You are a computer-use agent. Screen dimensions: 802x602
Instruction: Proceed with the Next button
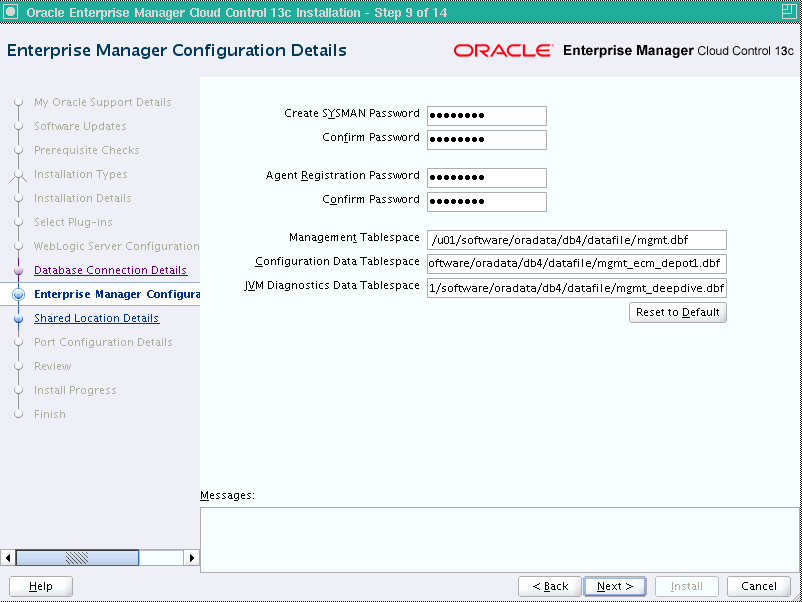point(615,586)
